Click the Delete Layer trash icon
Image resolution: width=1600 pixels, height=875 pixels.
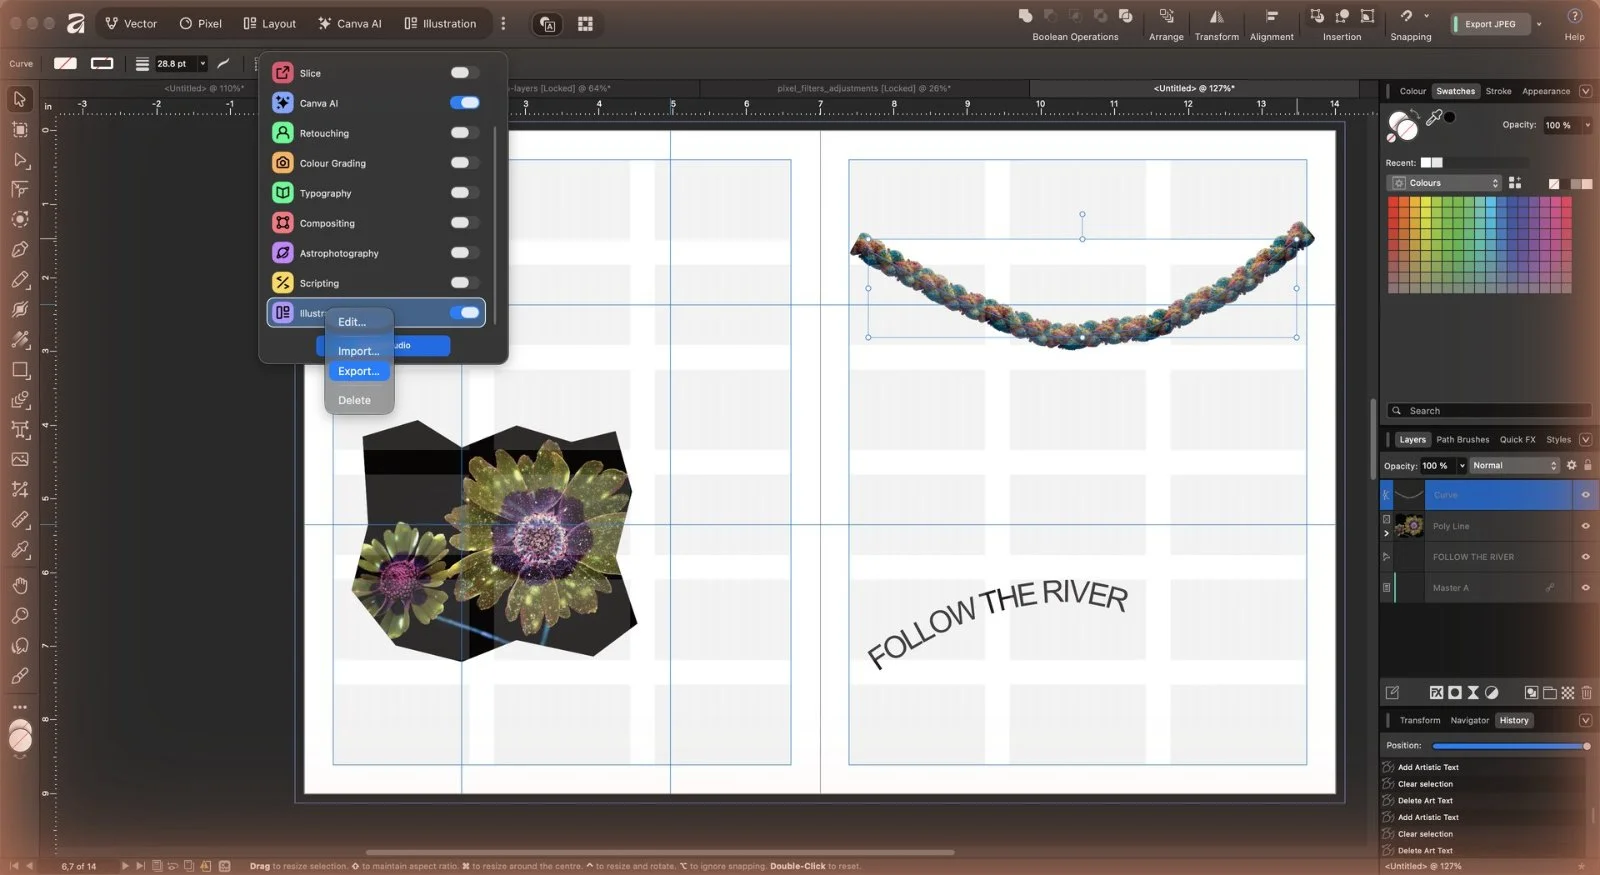pos(1586,692)
